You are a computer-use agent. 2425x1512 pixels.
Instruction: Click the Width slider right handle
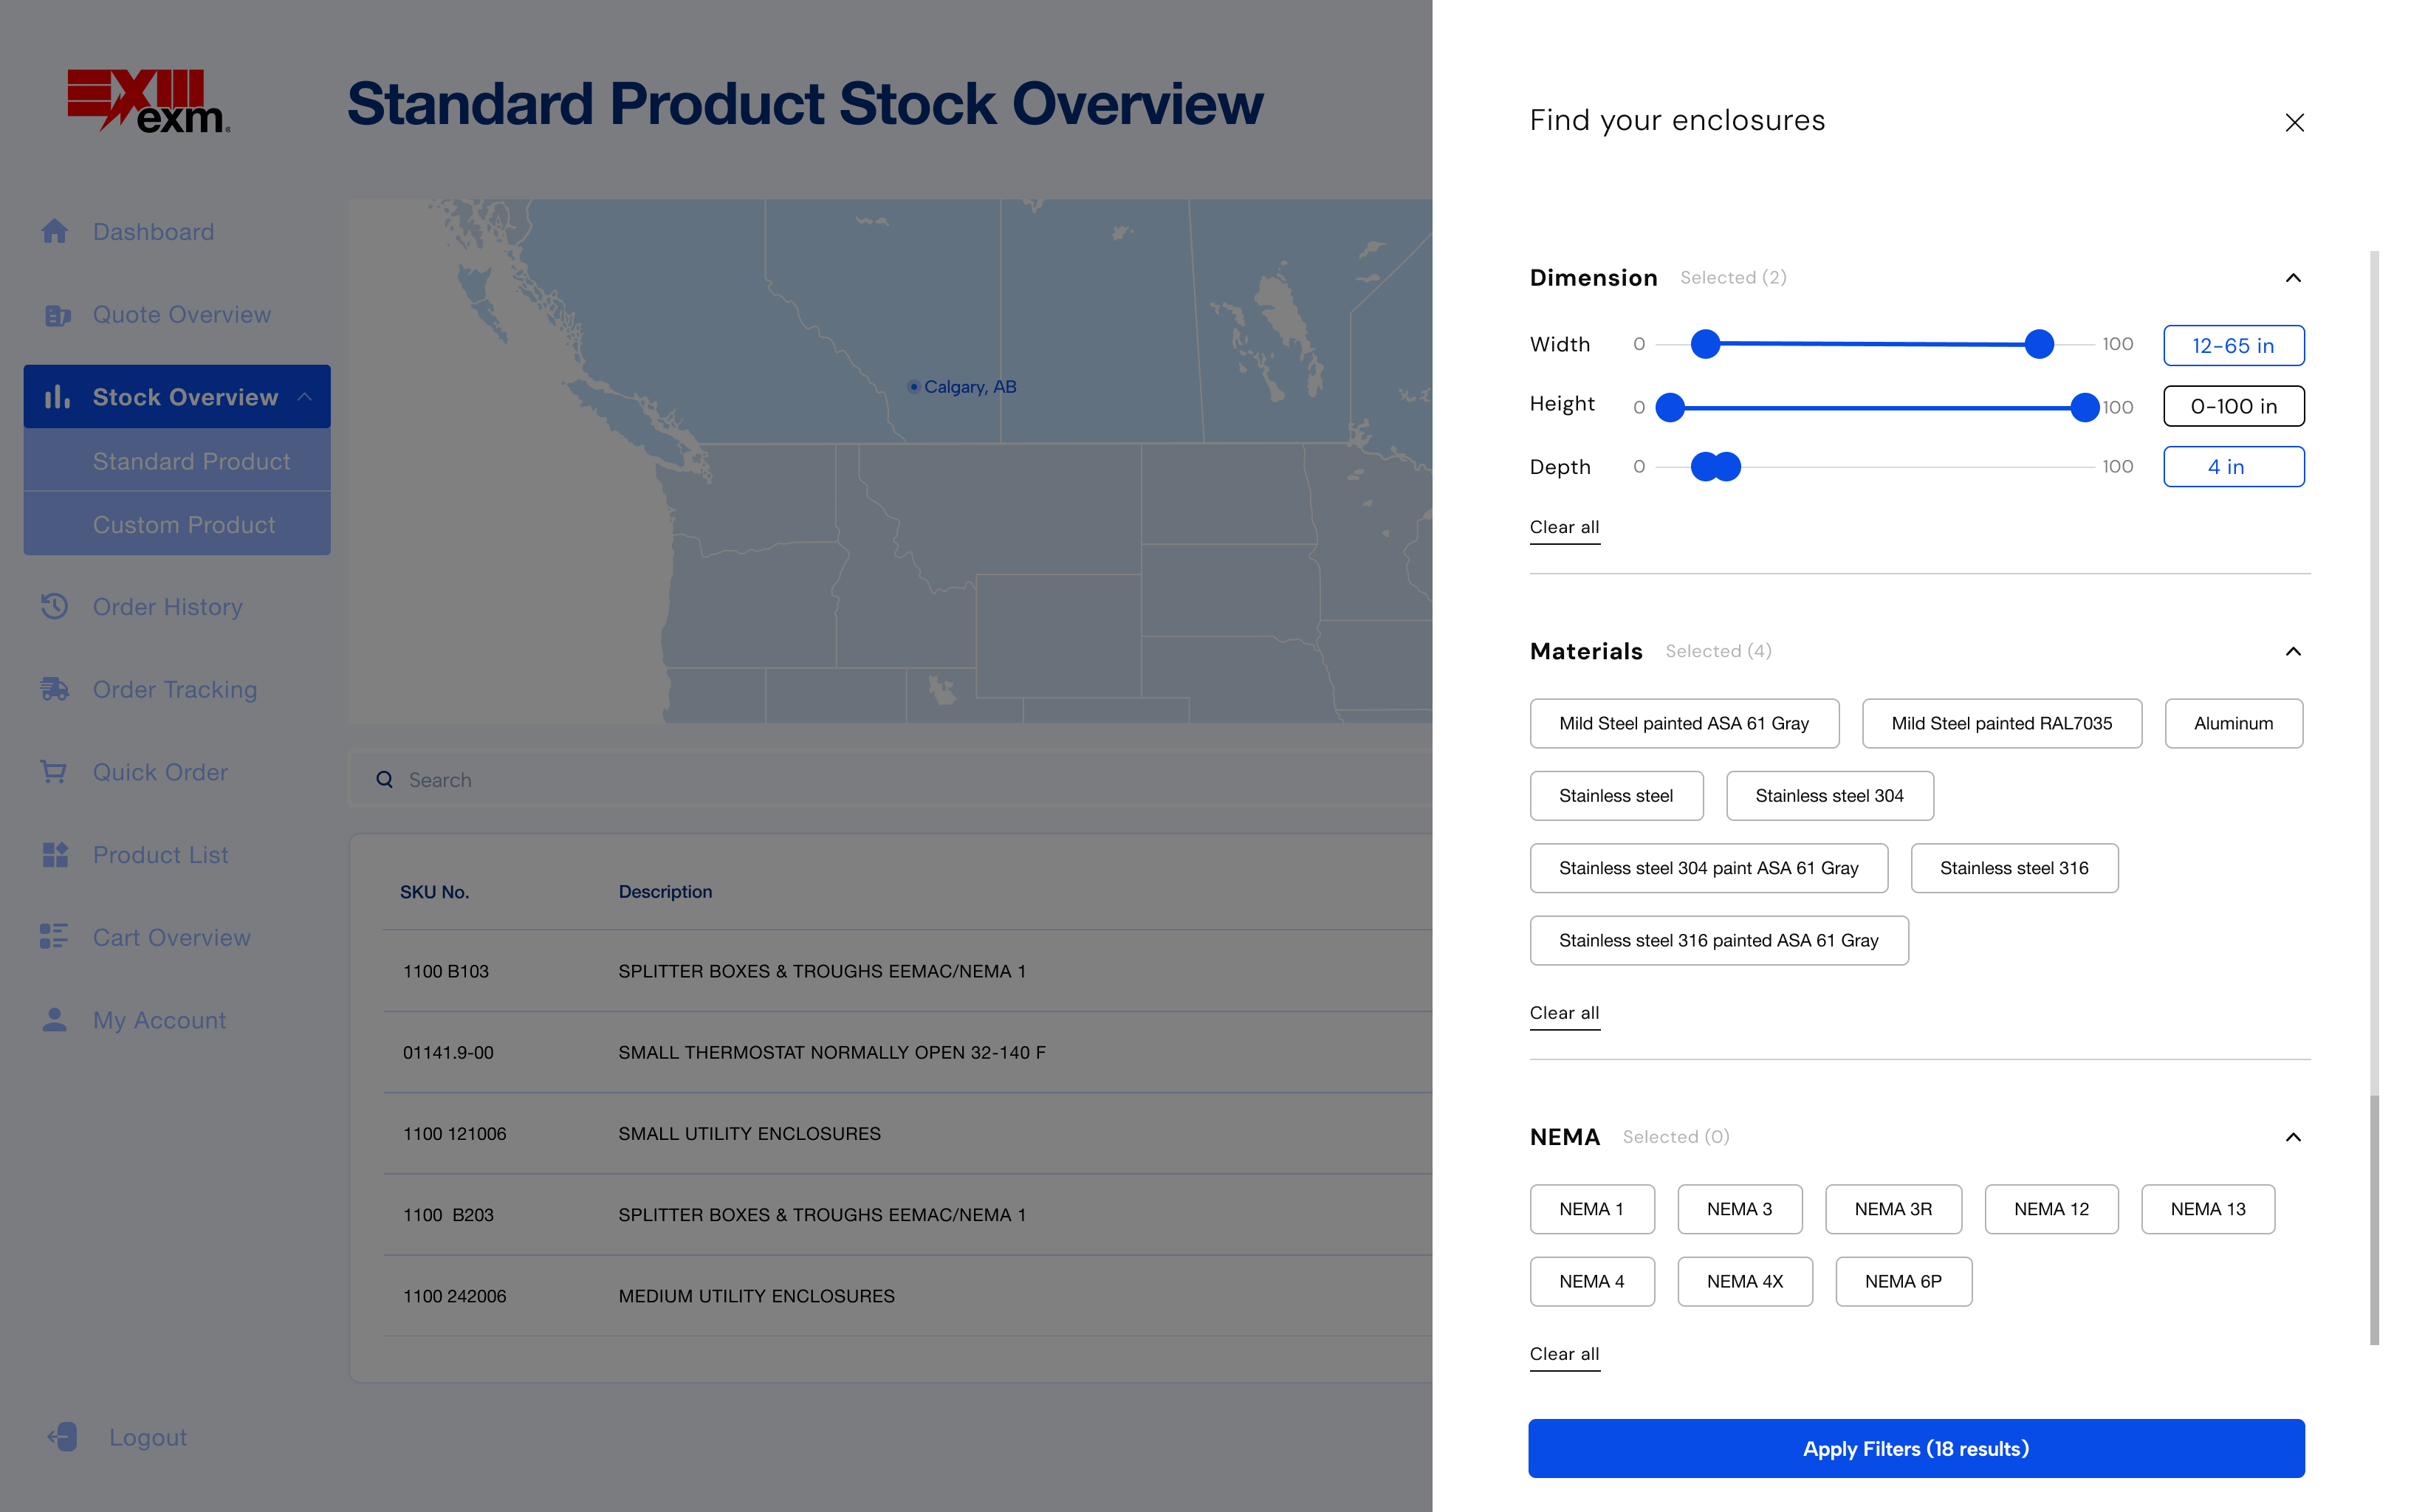(x=2038, y=344)
